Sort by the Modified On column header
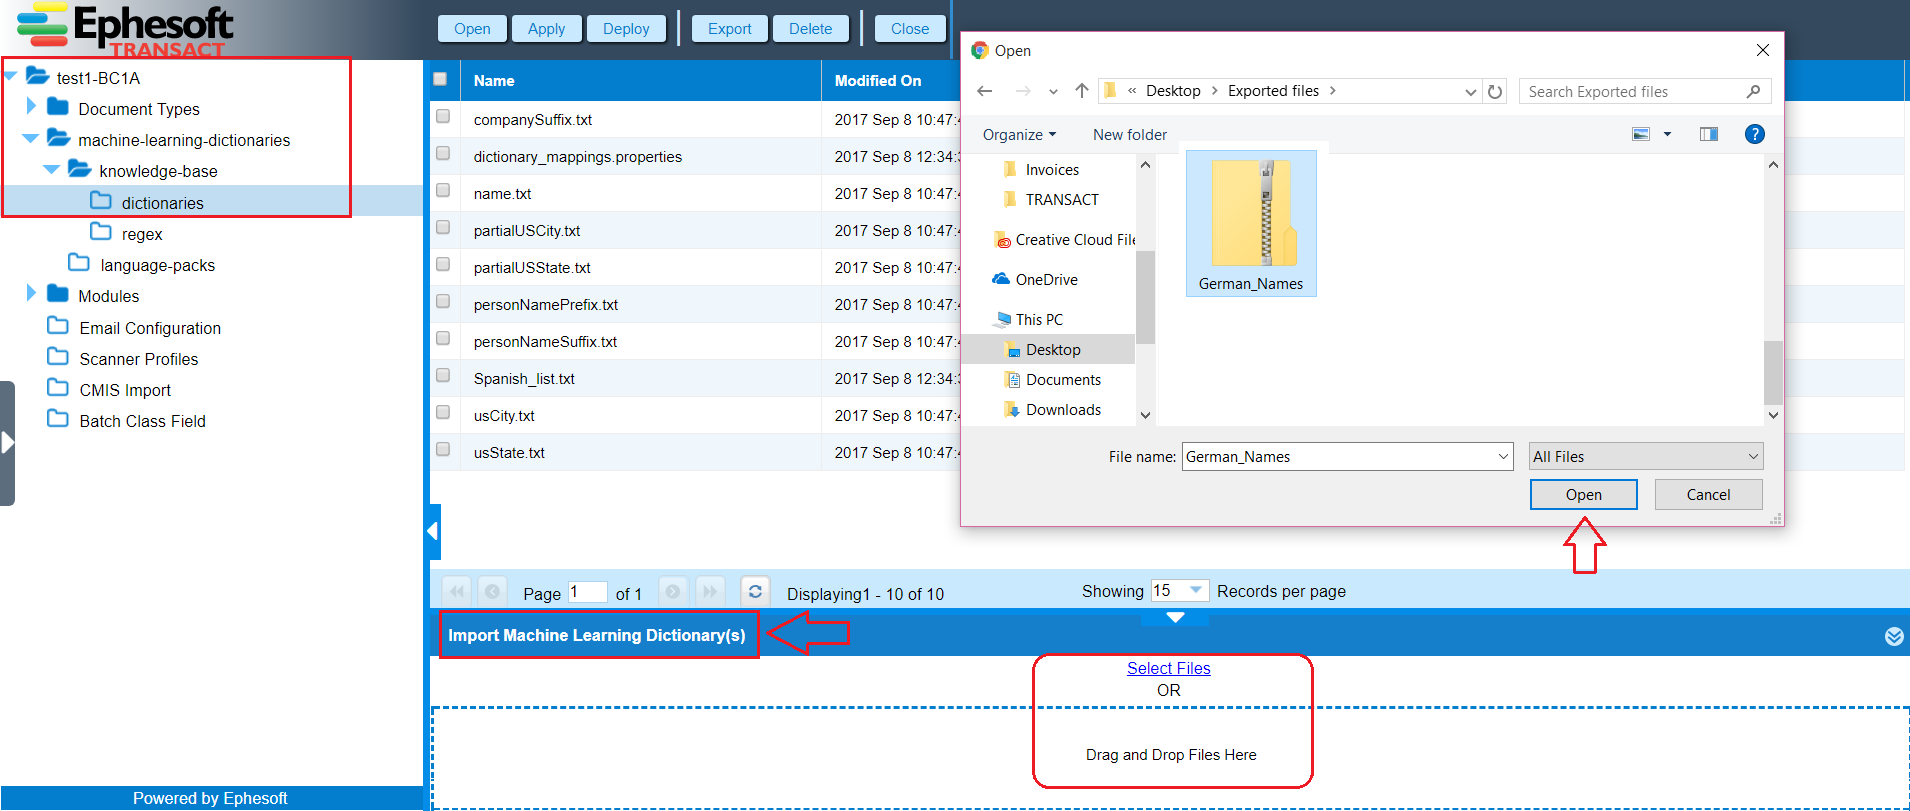 pos(878,81)
